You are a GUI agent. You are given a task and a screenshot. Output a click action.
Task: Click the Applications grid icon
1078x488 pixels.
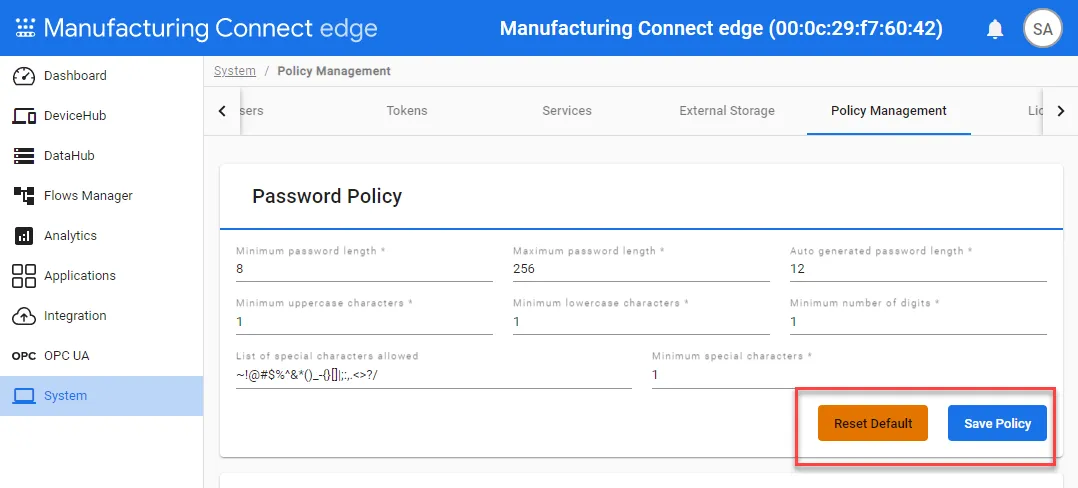pyautogui.click(x=24, y=276)
